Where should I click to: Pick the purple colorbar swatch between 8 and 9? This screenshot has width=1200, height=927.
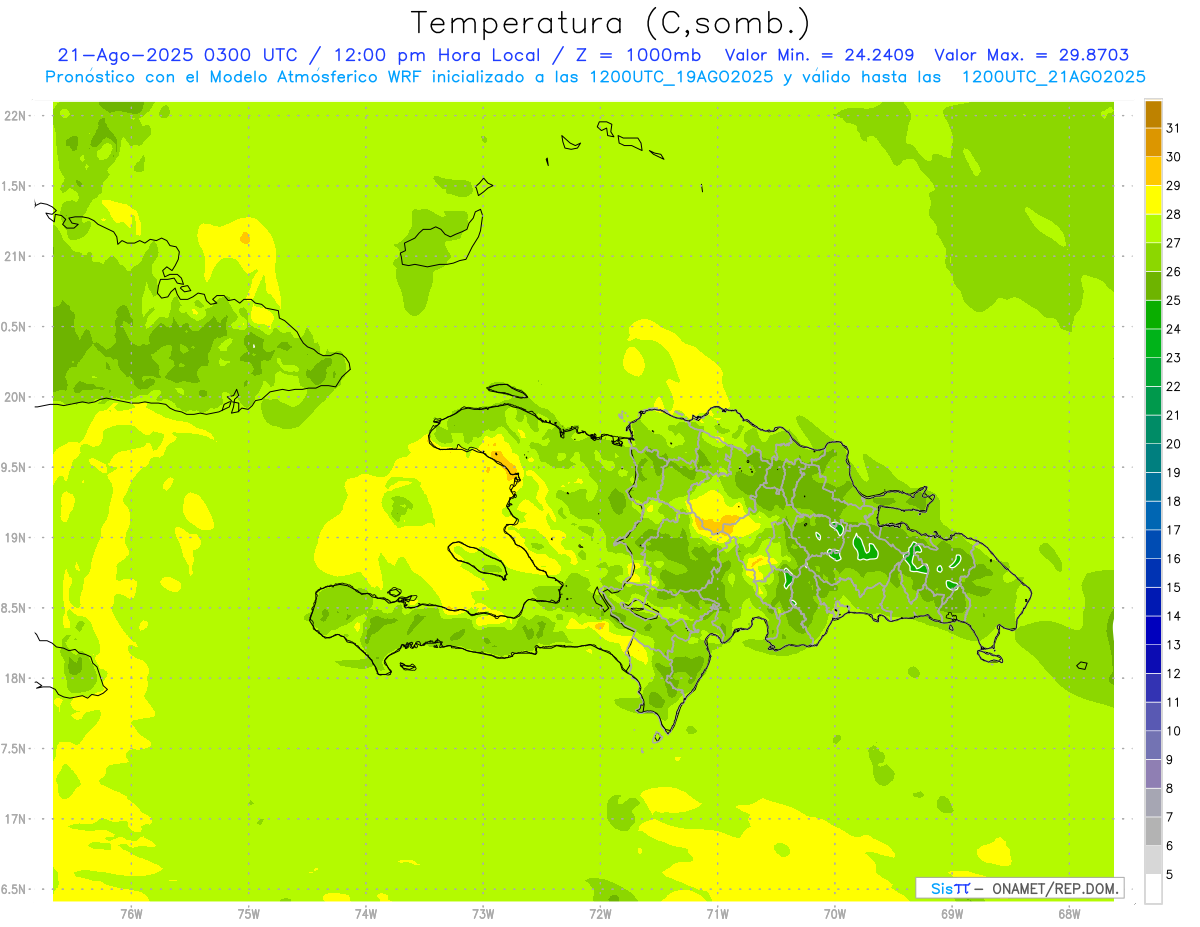click(1153, 775)
